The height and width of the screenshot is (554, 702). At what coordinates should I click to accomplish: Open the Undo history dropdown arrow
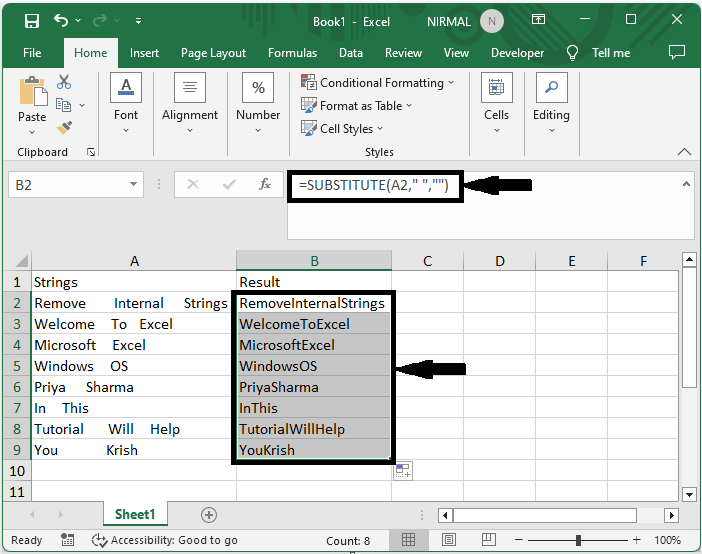click(78, 21)
